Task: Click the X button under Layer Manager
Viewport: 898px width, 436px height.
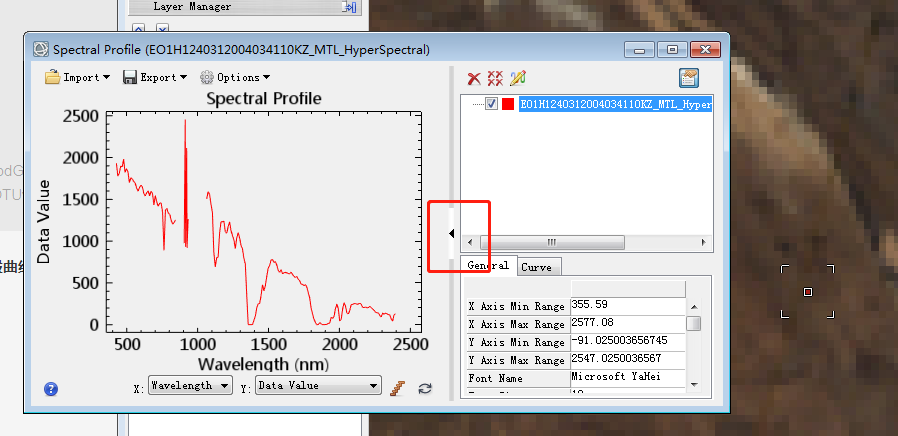Action: tap(163, 28)
